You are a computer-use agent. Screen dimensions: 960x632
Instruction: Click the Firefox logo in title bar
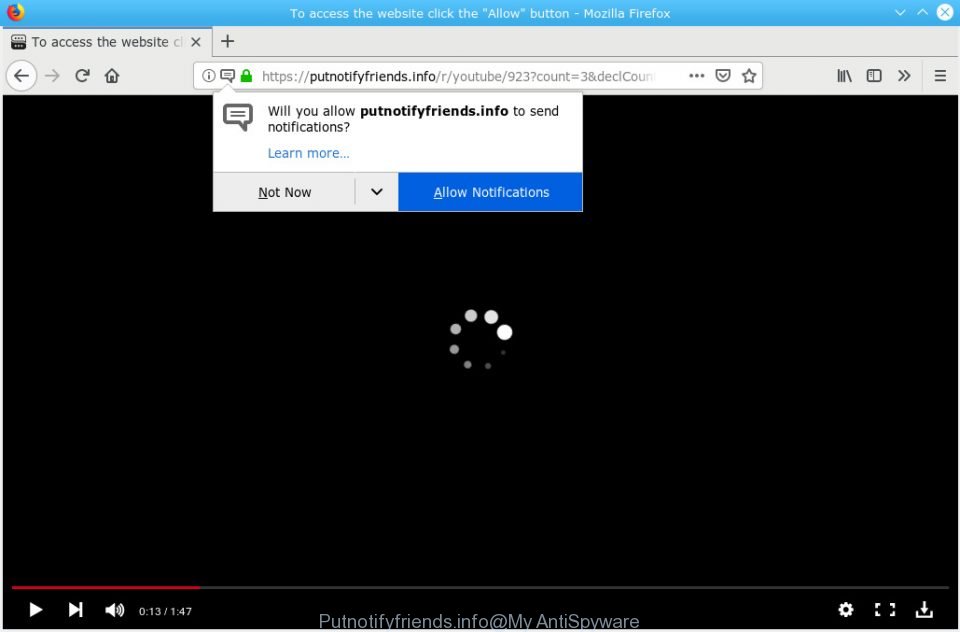tap(15, 12)
